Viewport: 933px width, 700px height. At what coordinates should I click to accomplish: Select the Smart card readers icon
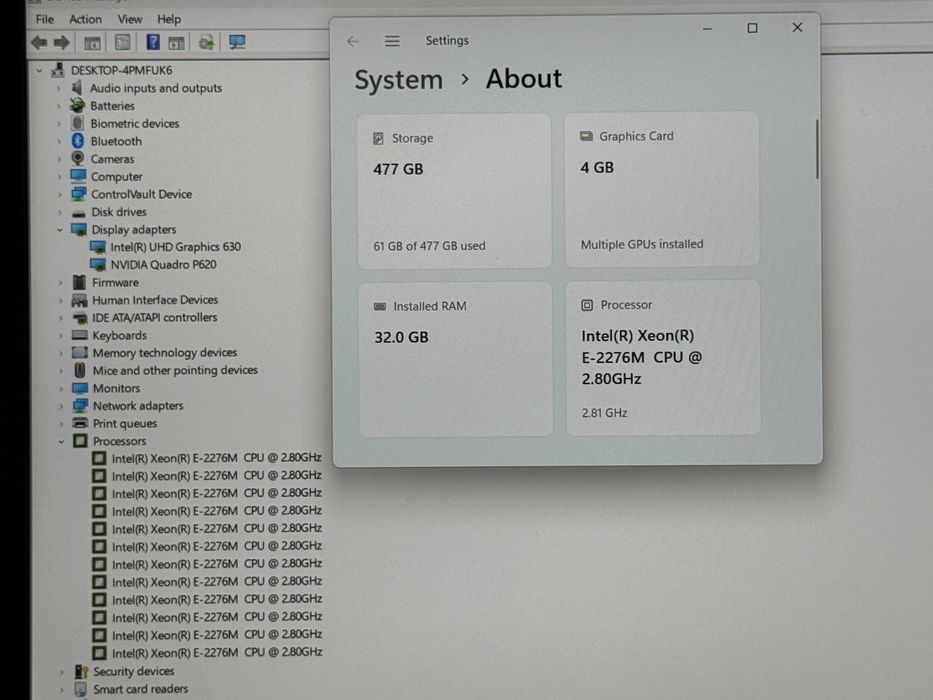(80, 689)
